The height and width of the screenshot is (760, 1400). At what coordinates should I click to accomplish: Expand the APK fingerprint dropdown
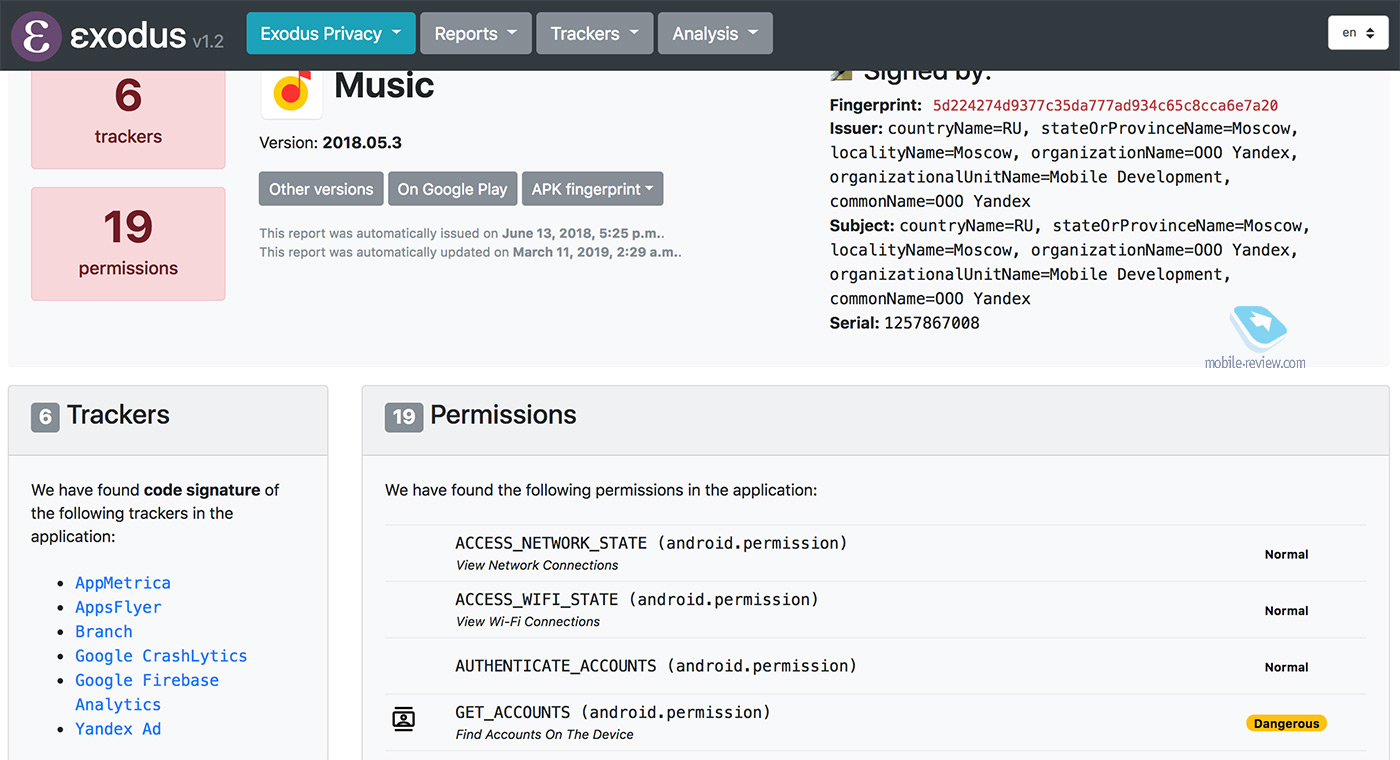click(x=592, y=189)
